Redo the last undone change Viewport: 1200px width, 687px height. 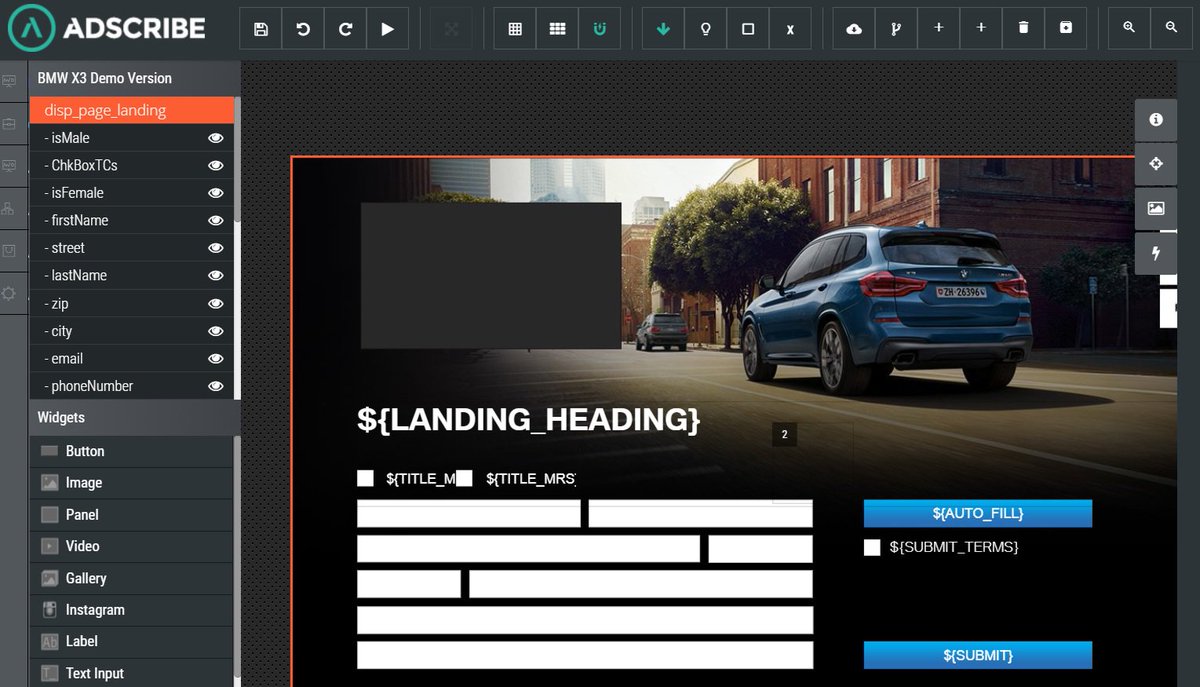[345, 30]
